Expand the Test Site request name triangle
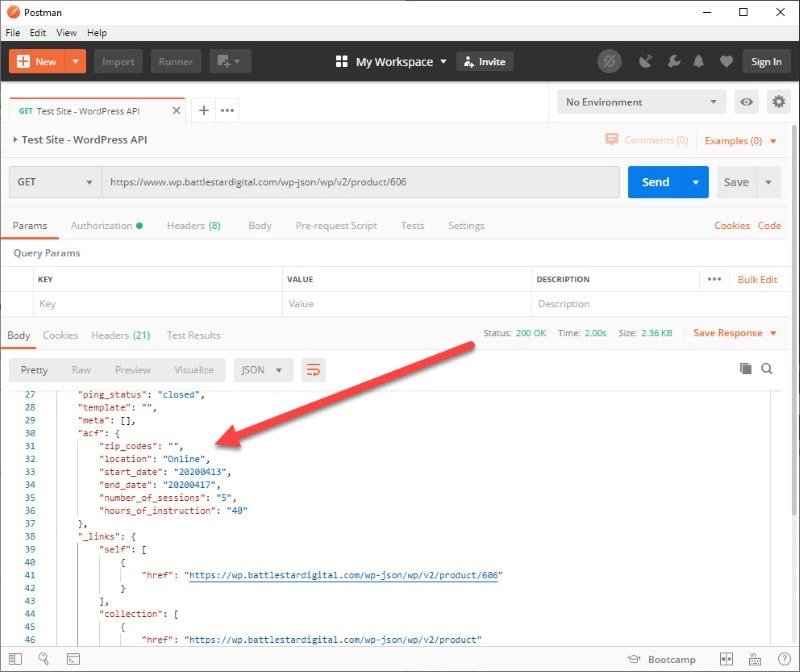800x672 pixels. (15, 139)
